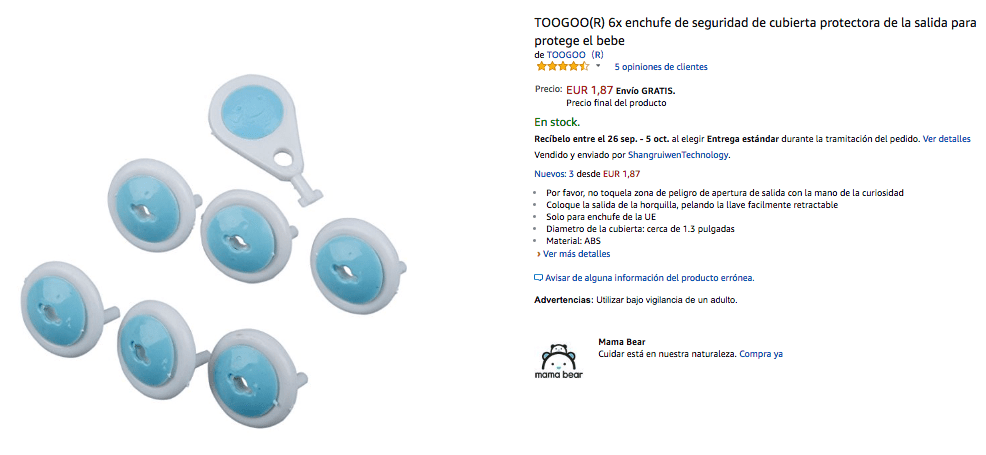This screenshot has height=455, width=986.
Task: Expand the rating dropdown arrow
Action: point(598,66)
